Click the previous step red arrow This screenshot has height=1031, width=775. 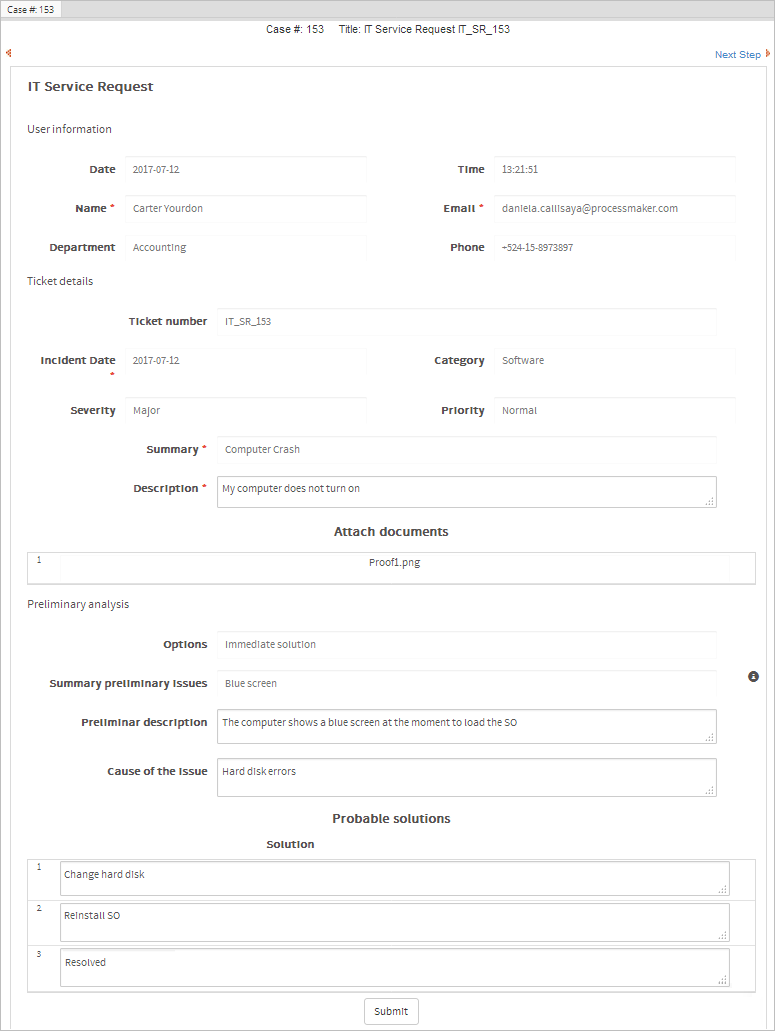click(x=9, y=54)
